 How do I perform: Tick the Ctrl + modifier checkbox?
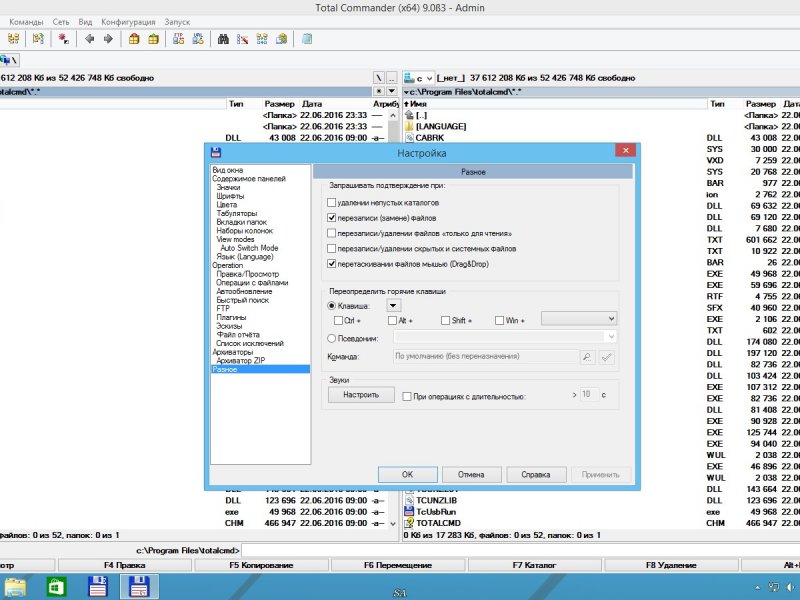[338, 320]
